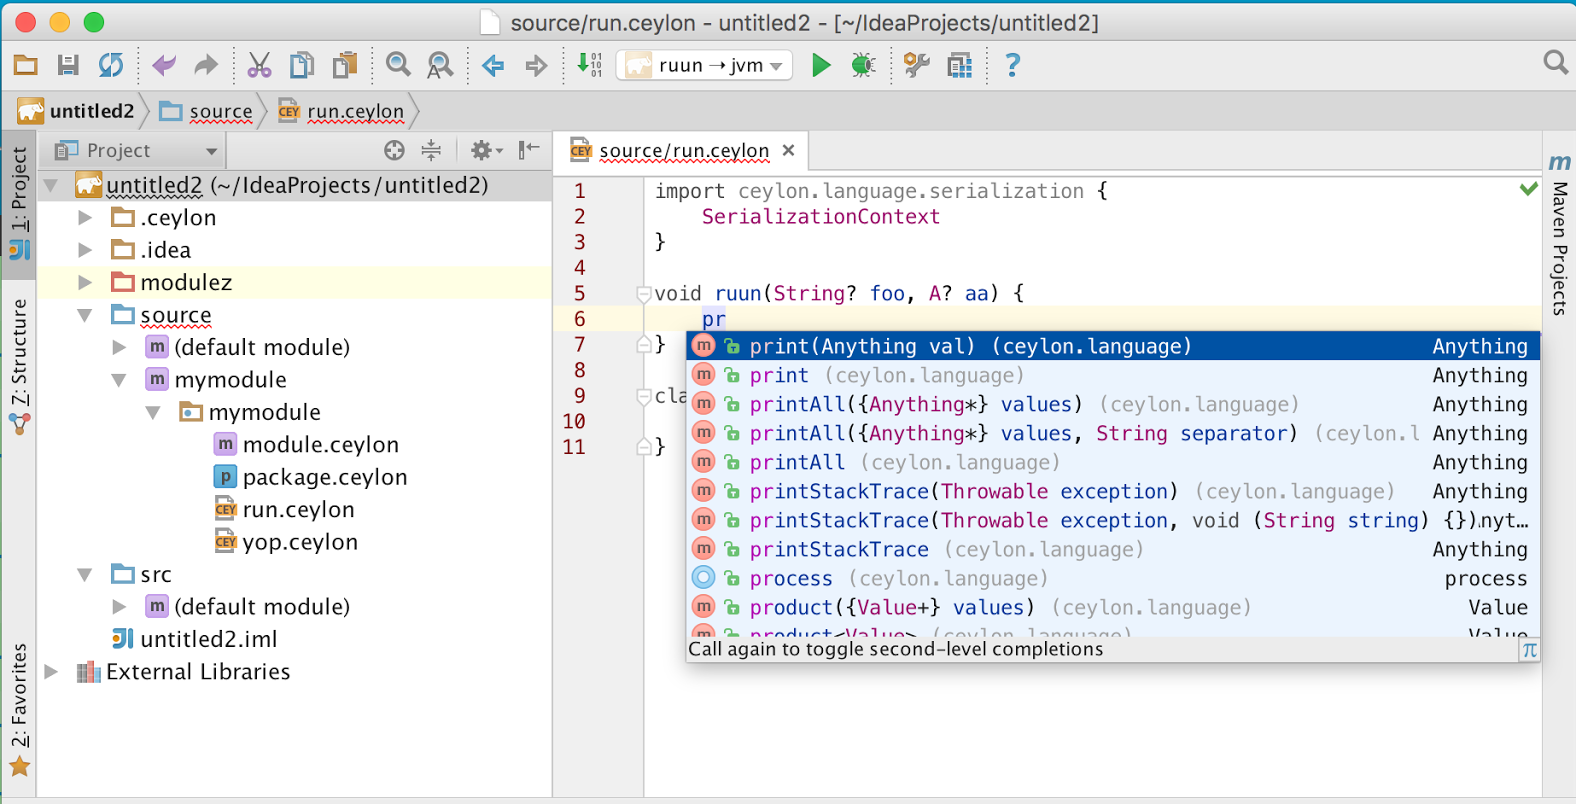Collapse the inner mymodule package folder
Image resolution: width=1576 pixels, height=804 pixels.
pos(153,413)
